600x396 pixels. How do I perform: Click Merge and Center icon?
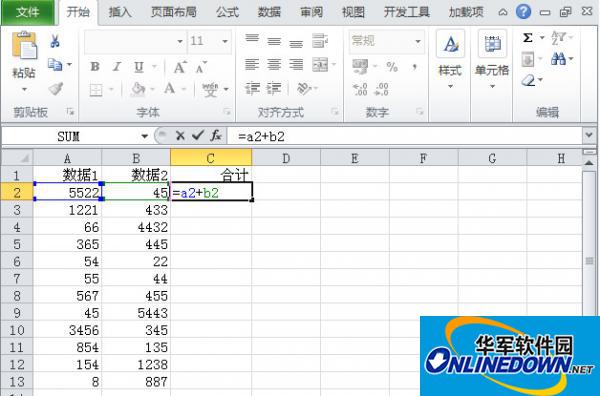(x=320, y=64)
